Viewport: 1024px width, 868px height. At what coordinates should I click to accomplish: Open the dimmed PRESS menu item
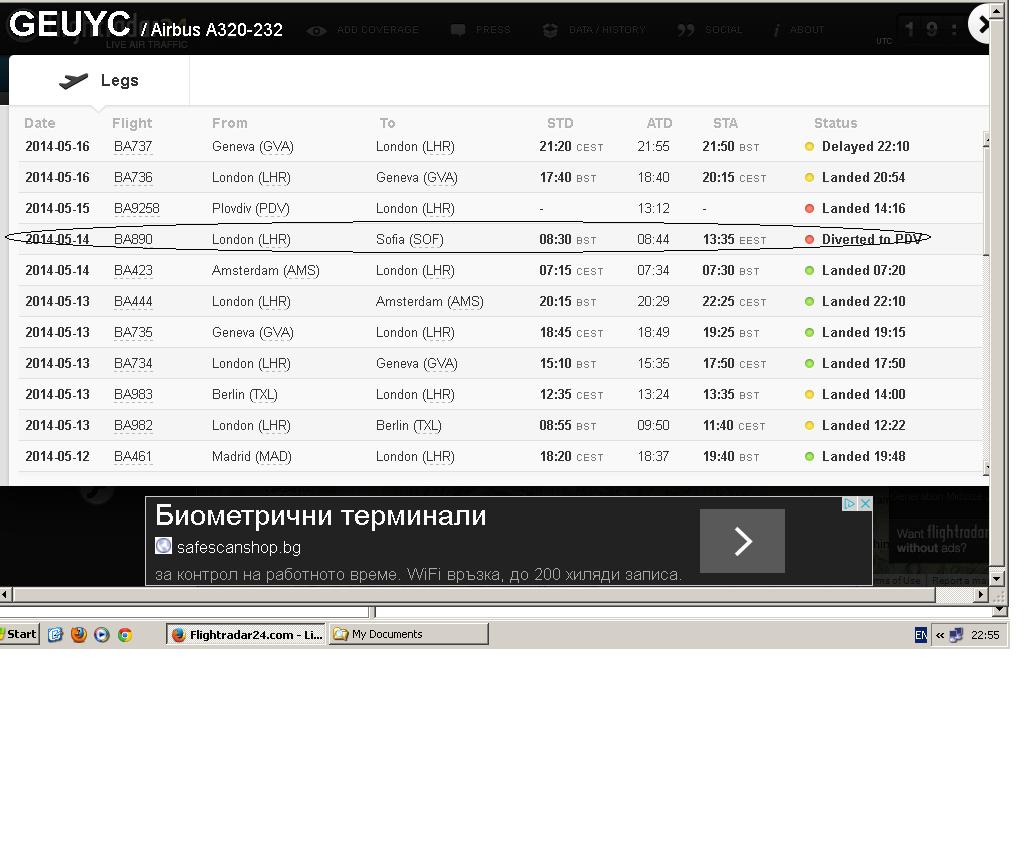(x=493, y=29)
